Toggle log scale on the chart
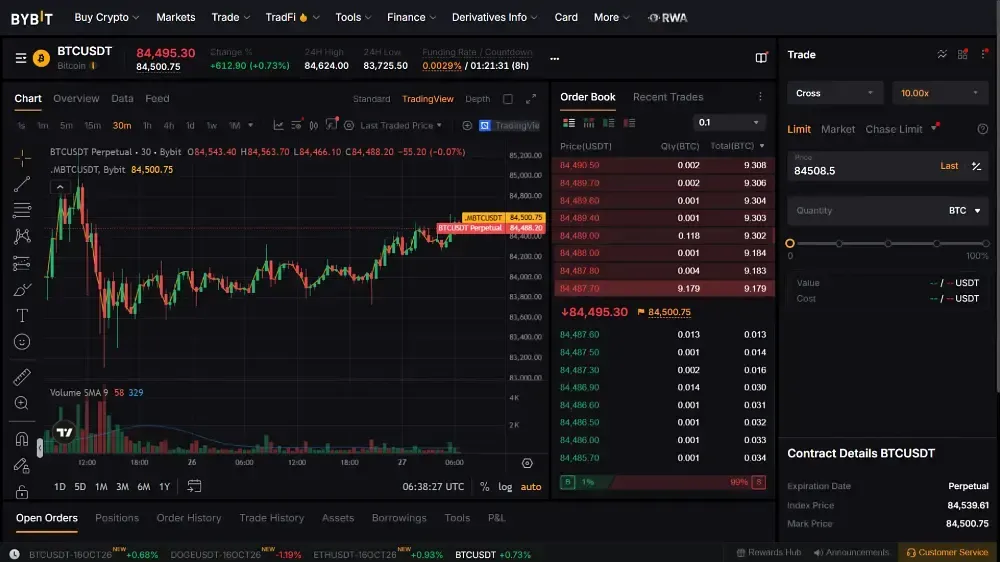The image size is (1000, 562). click(x=505, y=487)
